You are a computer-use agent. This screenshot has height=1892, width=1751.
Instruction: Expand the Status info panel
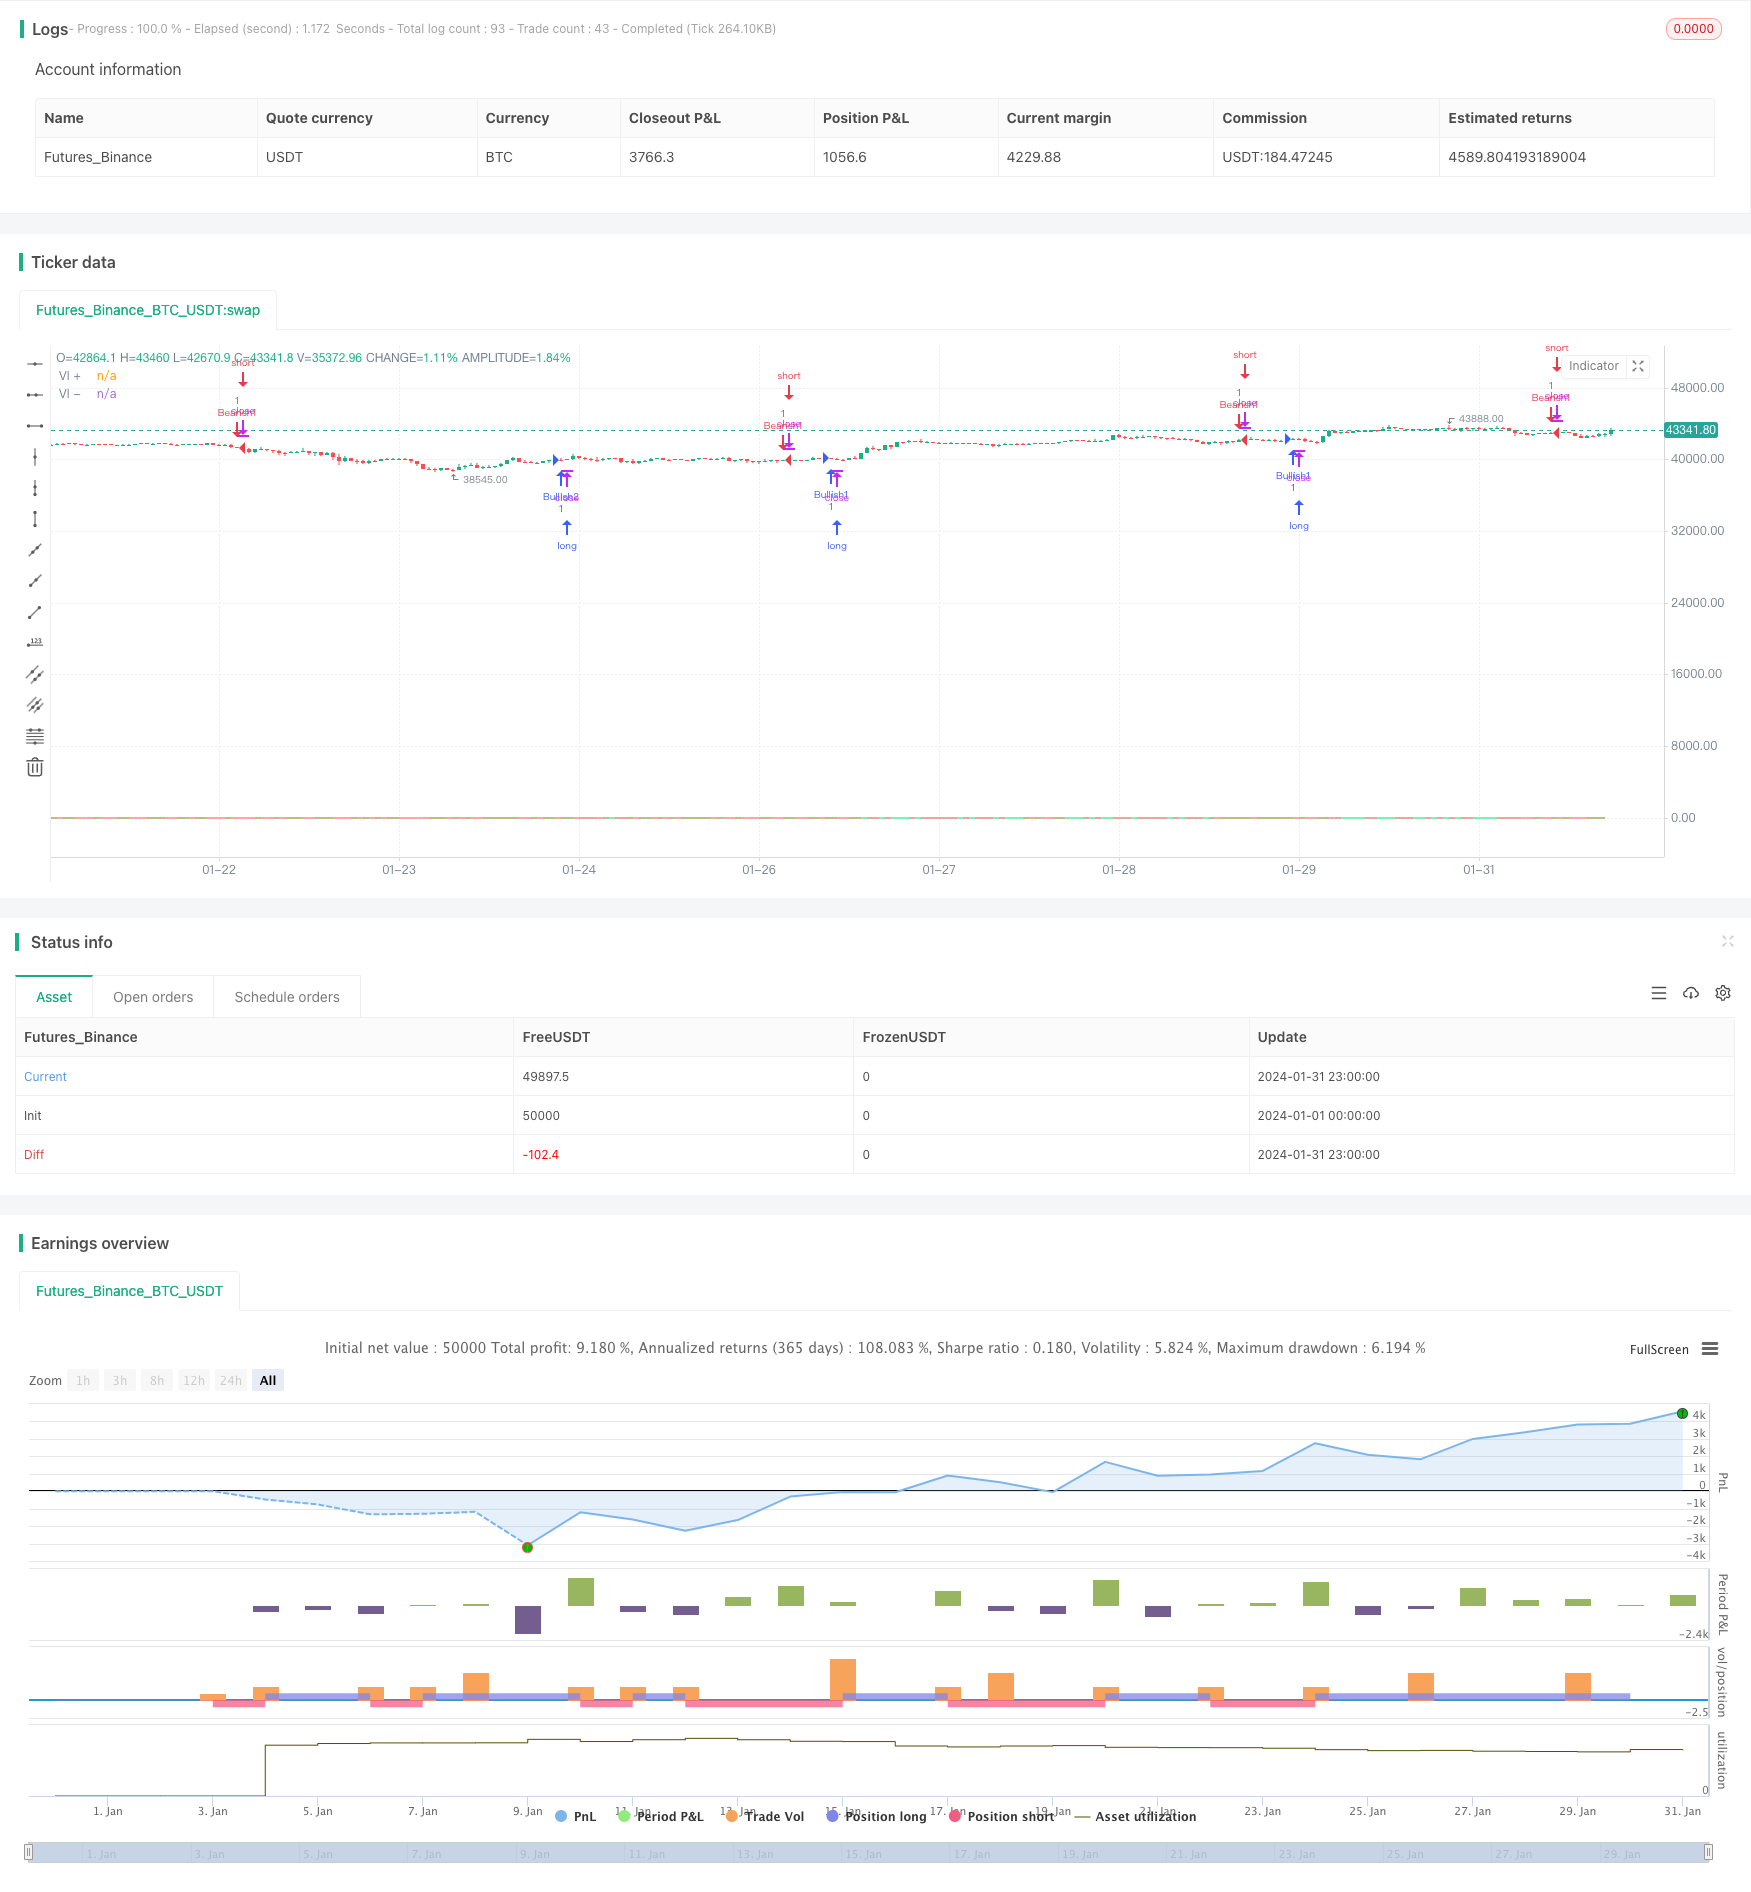pyautogui.click(x=1727, y=941)
